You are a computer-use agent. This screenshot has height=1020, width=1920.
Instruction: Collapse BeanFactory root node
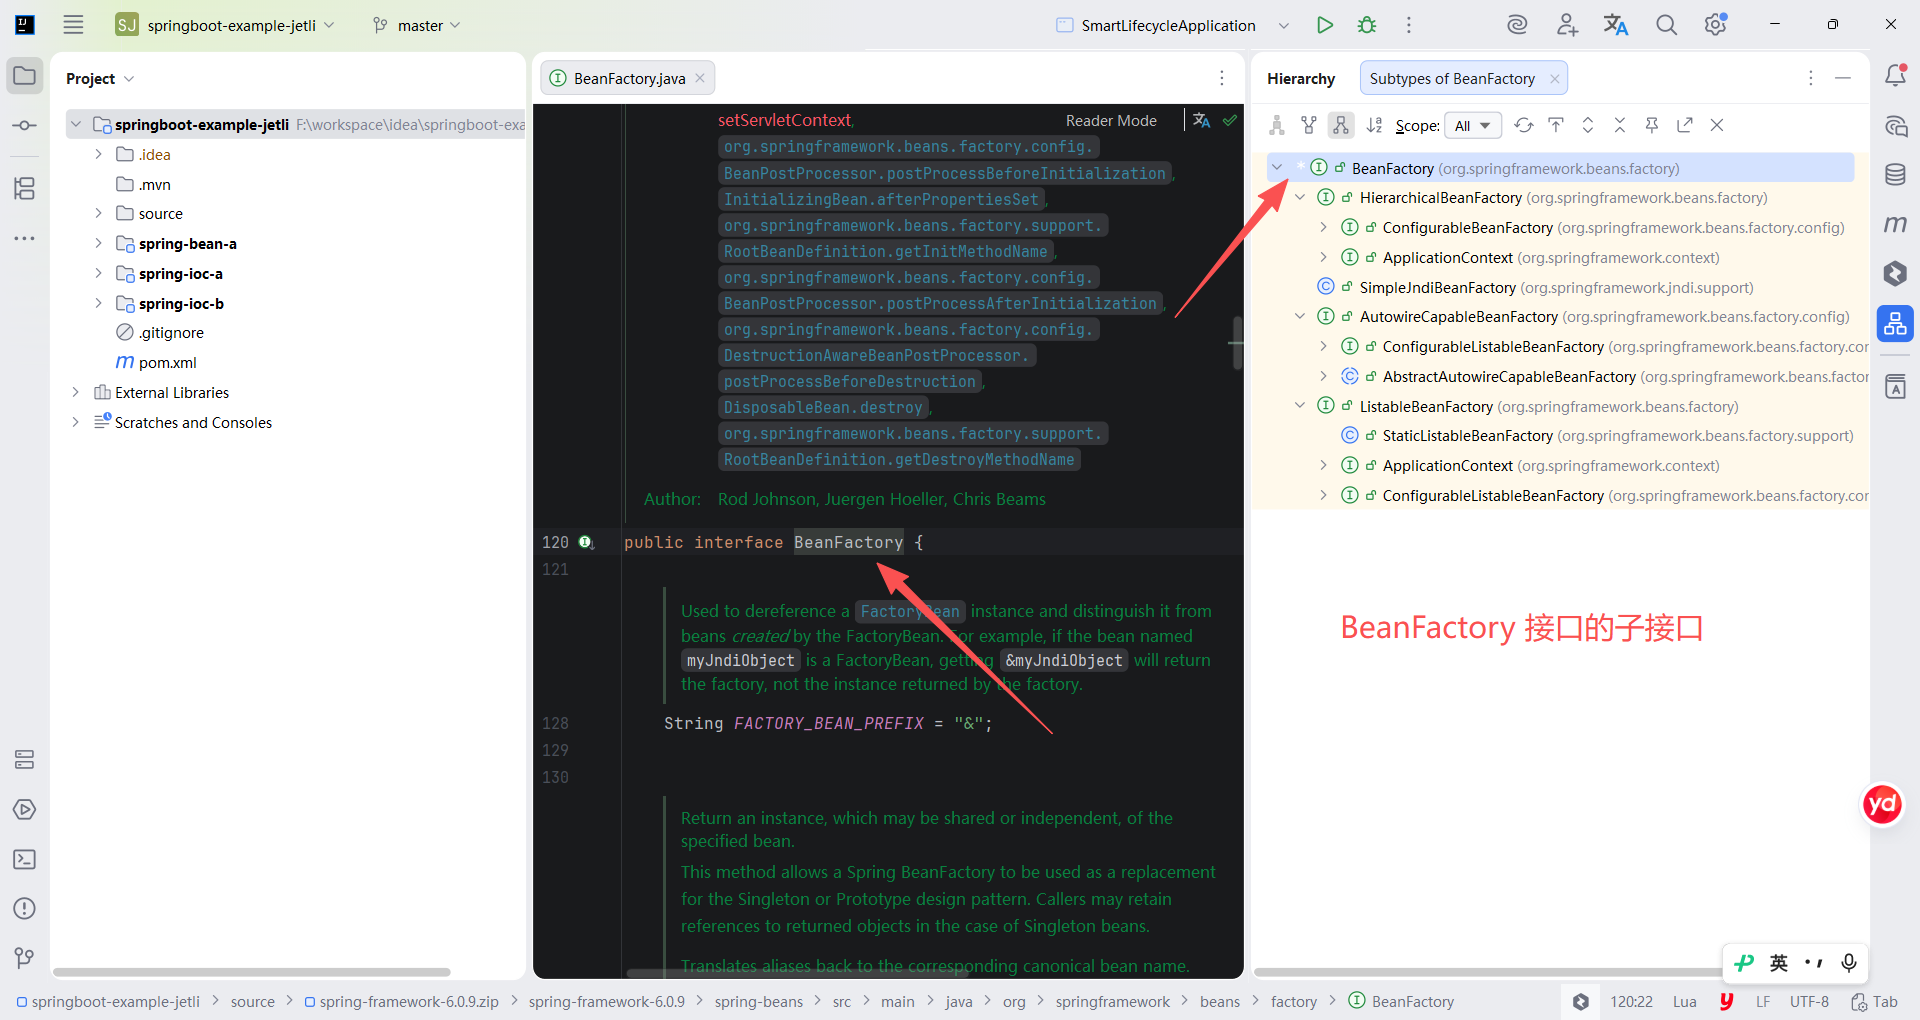[x=1277, y=168]
